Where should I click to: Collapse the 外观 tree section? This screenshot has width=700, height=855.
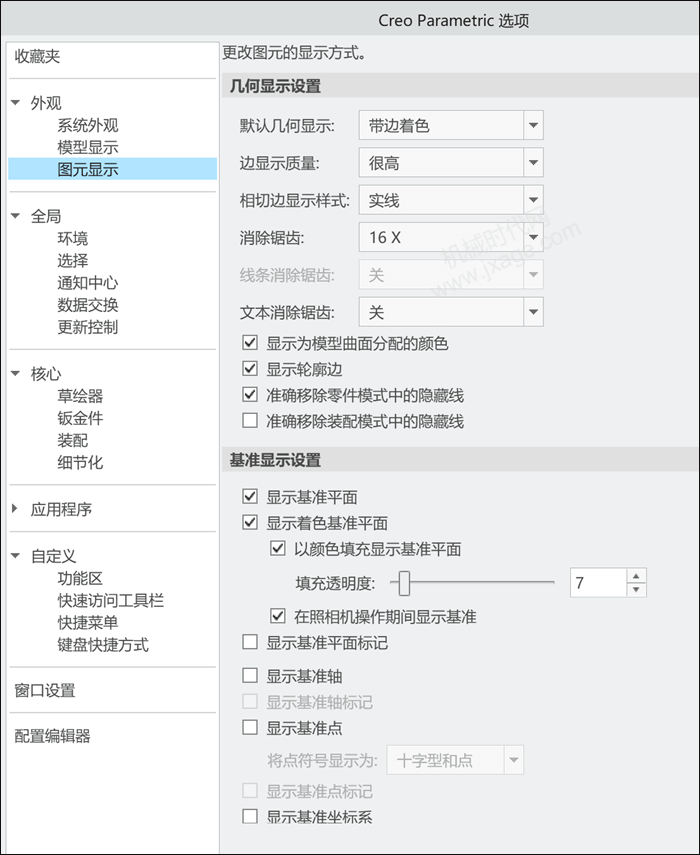15,103
